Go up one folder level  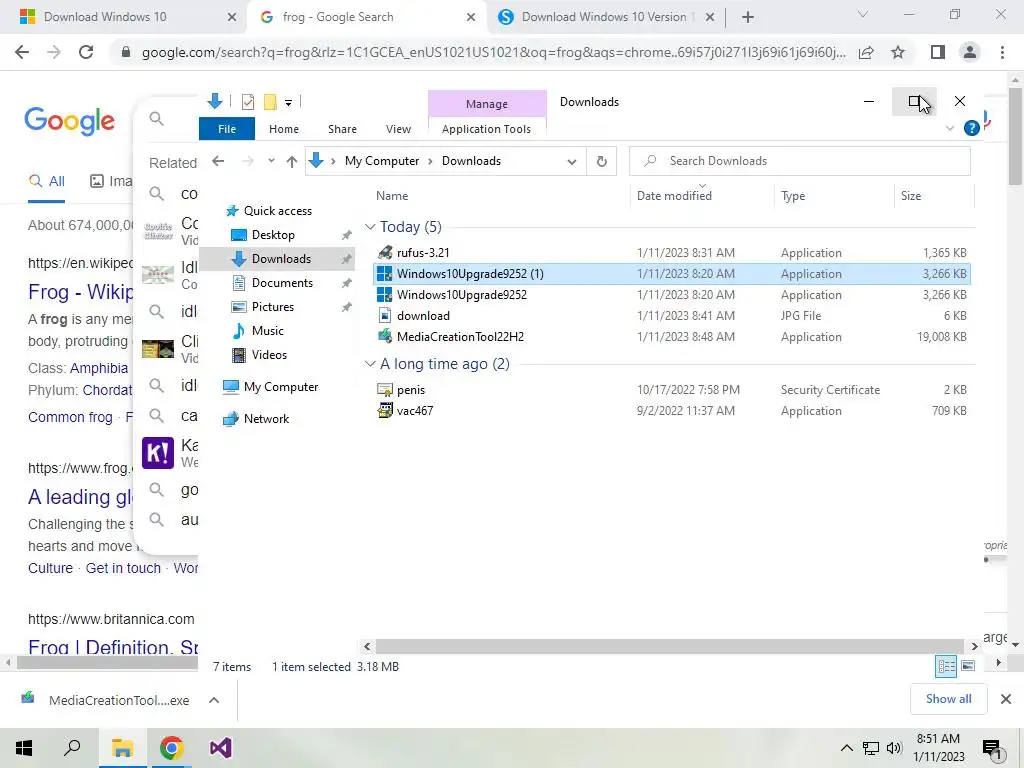click(x=291, y=161)
